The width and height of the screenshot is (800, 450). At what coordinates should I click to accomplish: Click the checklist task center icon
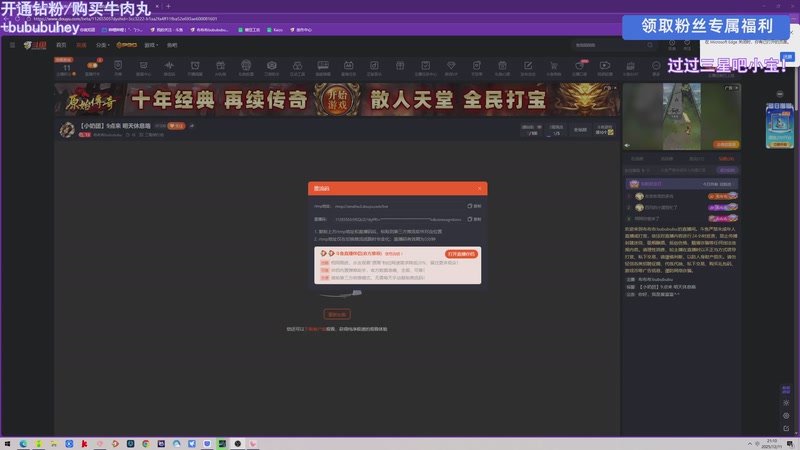(x=426, y=65)
